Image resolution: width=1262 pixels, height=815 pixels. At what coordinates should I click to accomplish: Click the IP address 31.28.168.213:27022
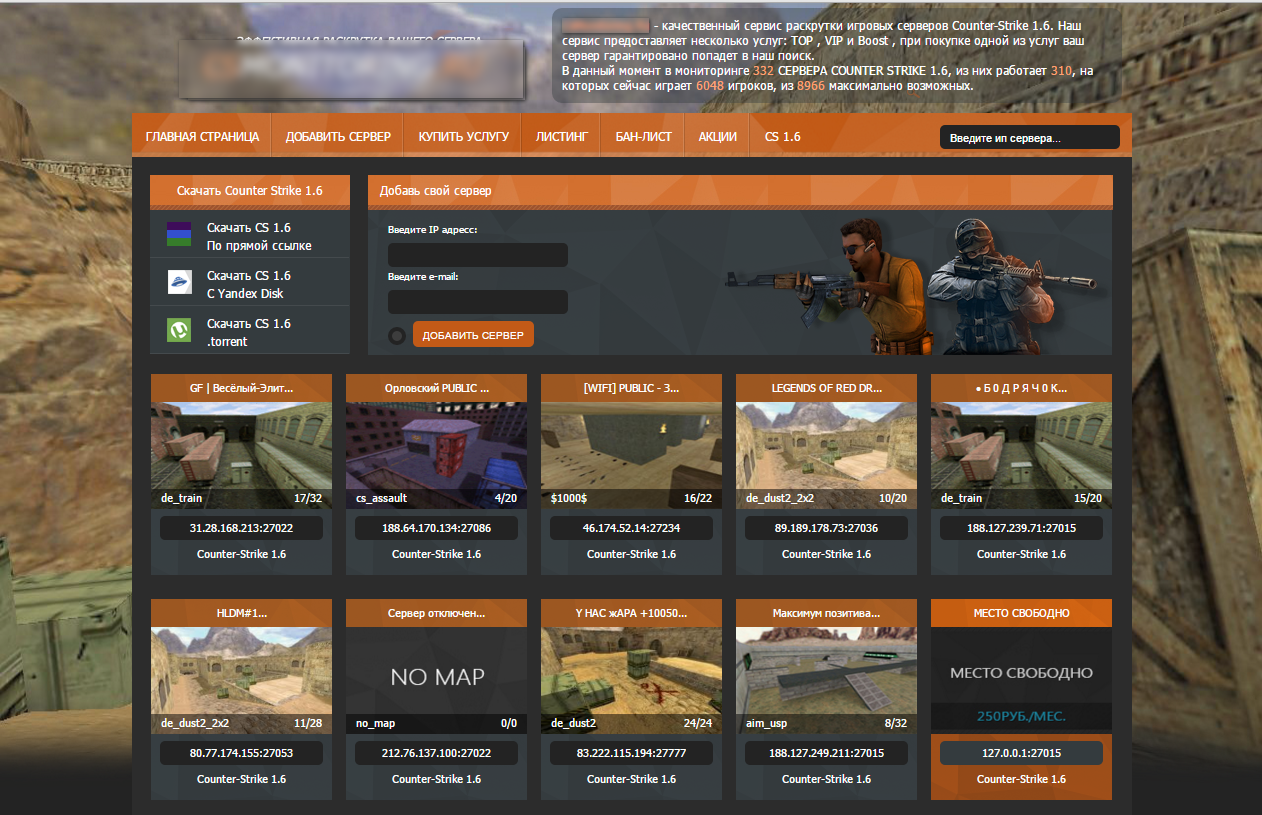pos(241,528)
